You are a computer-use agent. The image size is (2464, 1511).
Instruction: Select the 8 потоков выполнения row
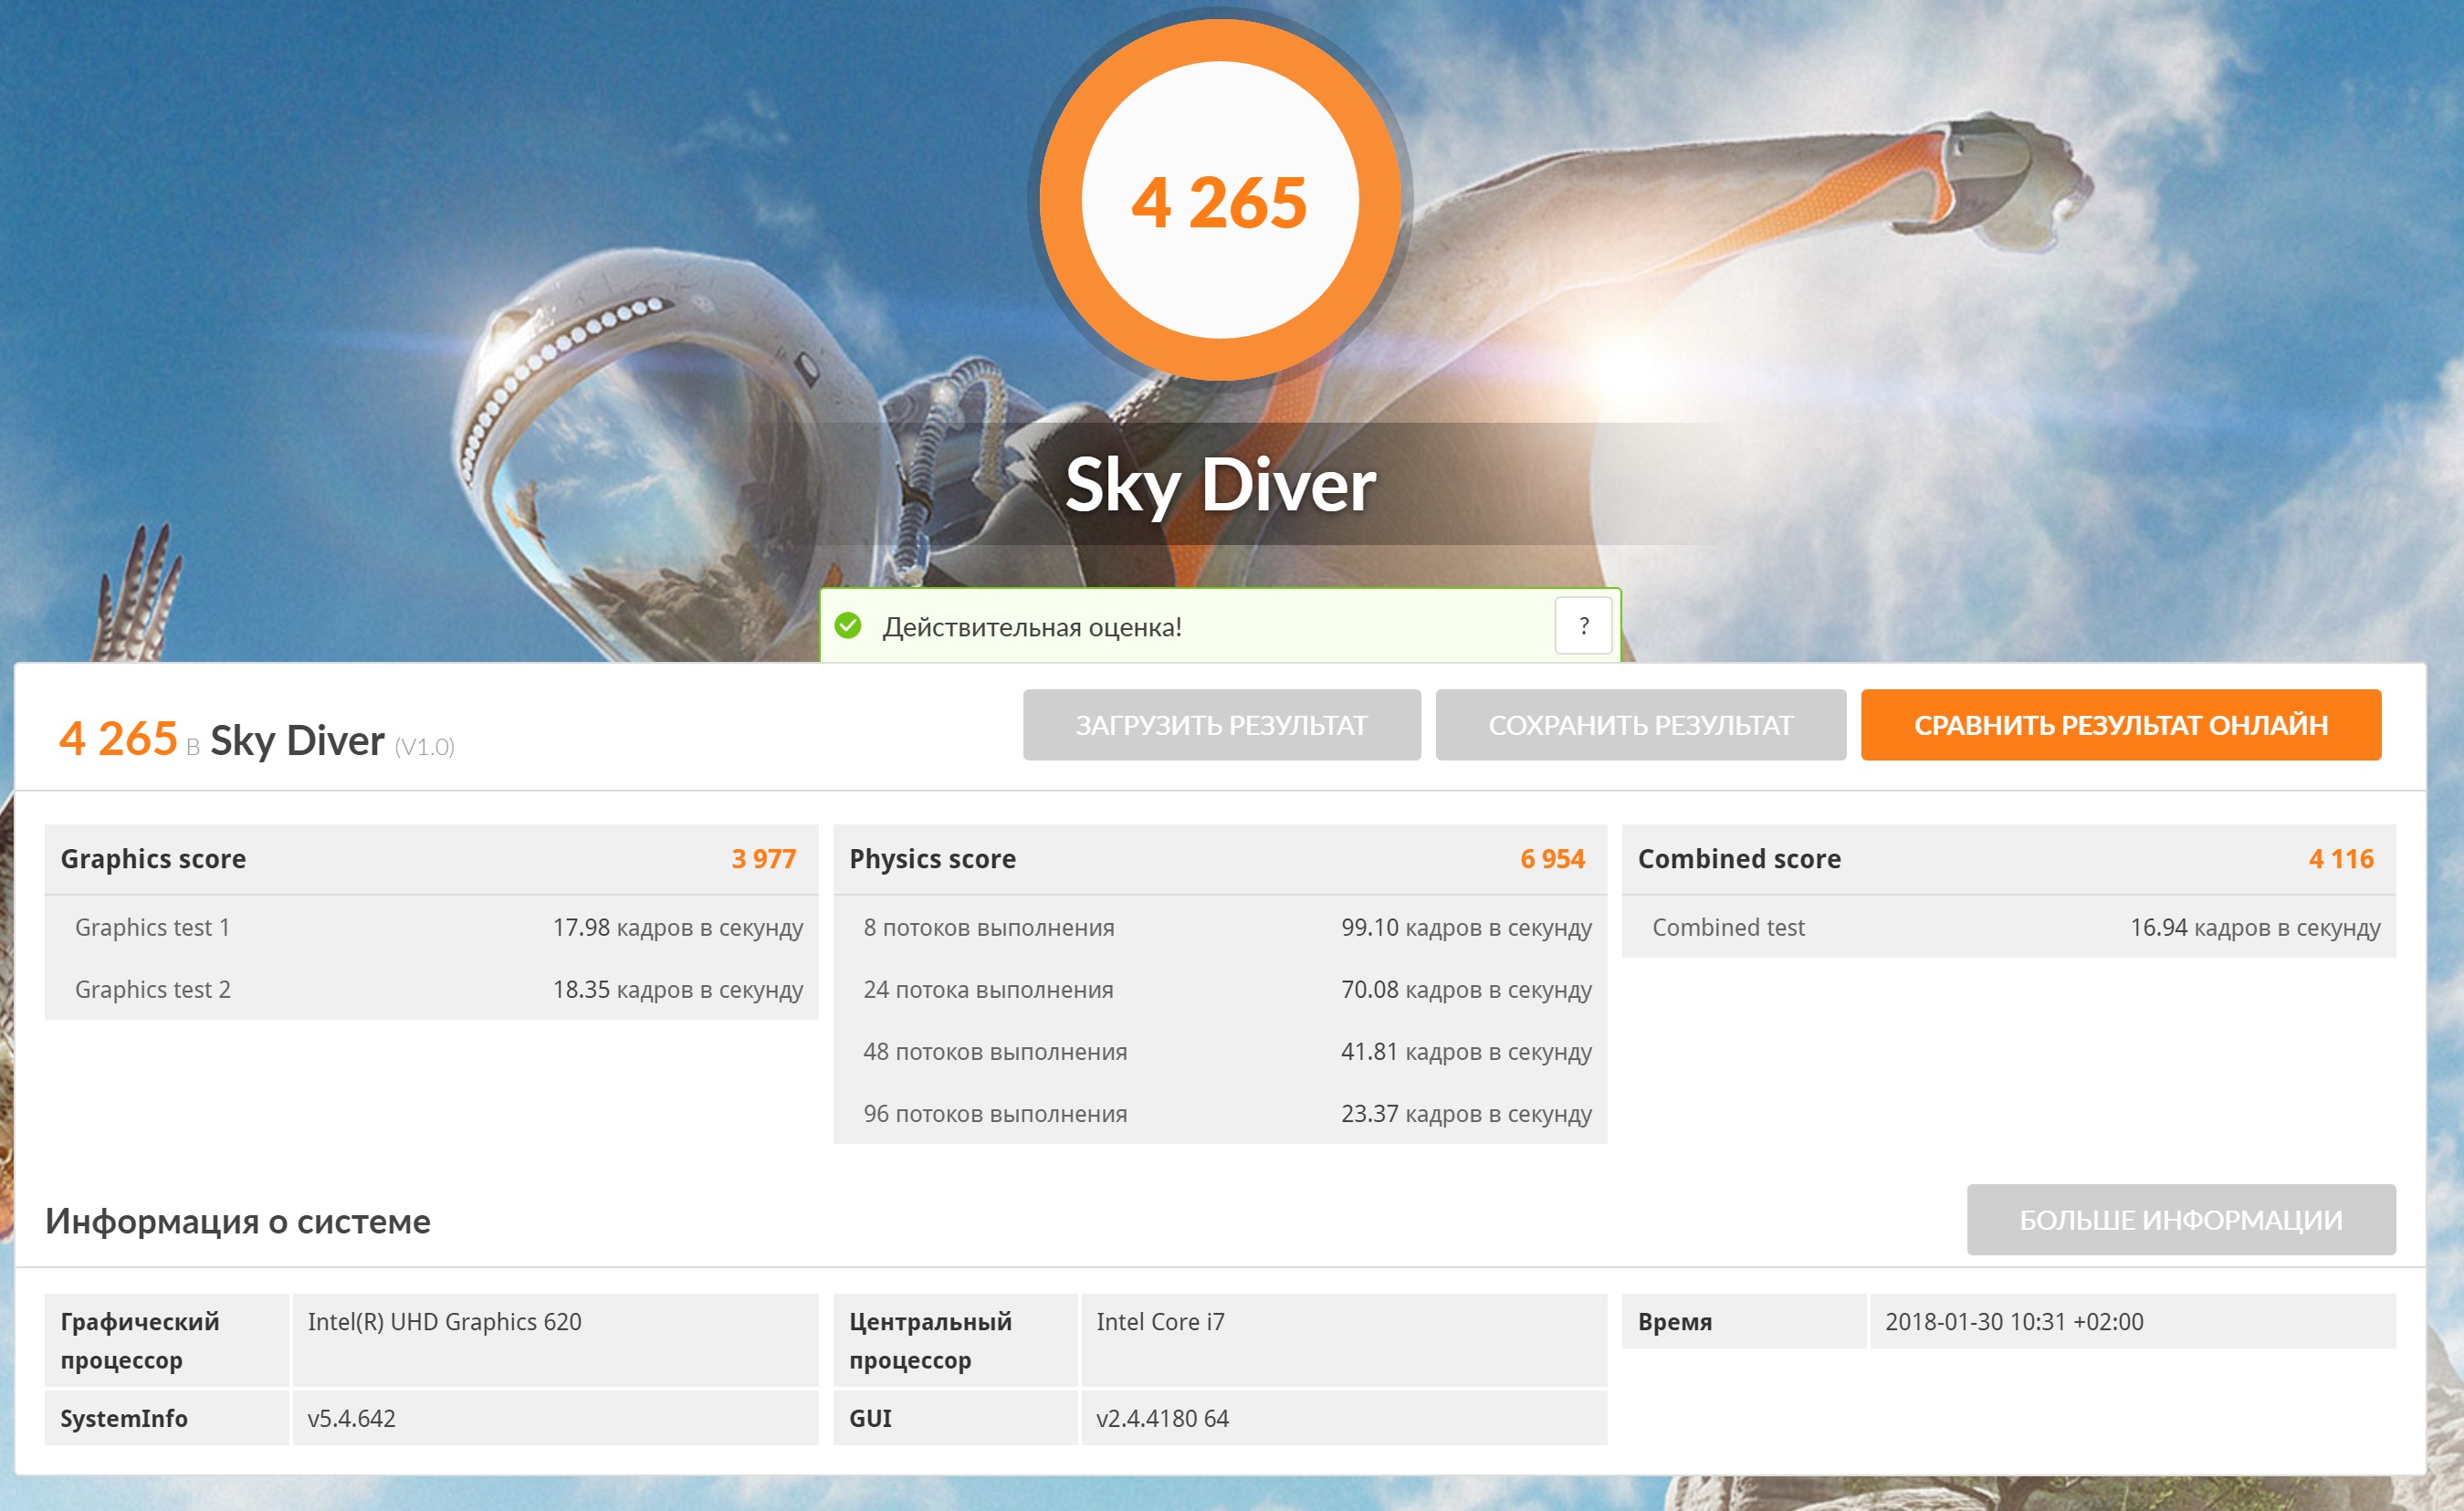[1220, 928]
